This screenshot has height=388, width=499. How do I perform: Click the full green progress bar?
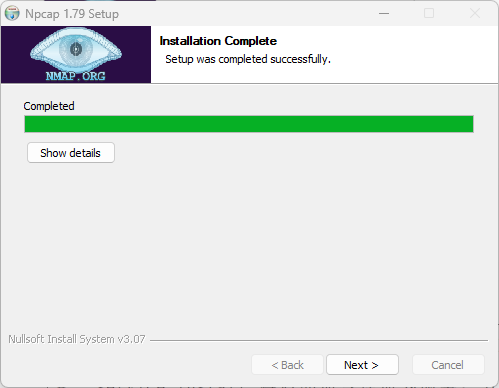click(x=249, y=124)
